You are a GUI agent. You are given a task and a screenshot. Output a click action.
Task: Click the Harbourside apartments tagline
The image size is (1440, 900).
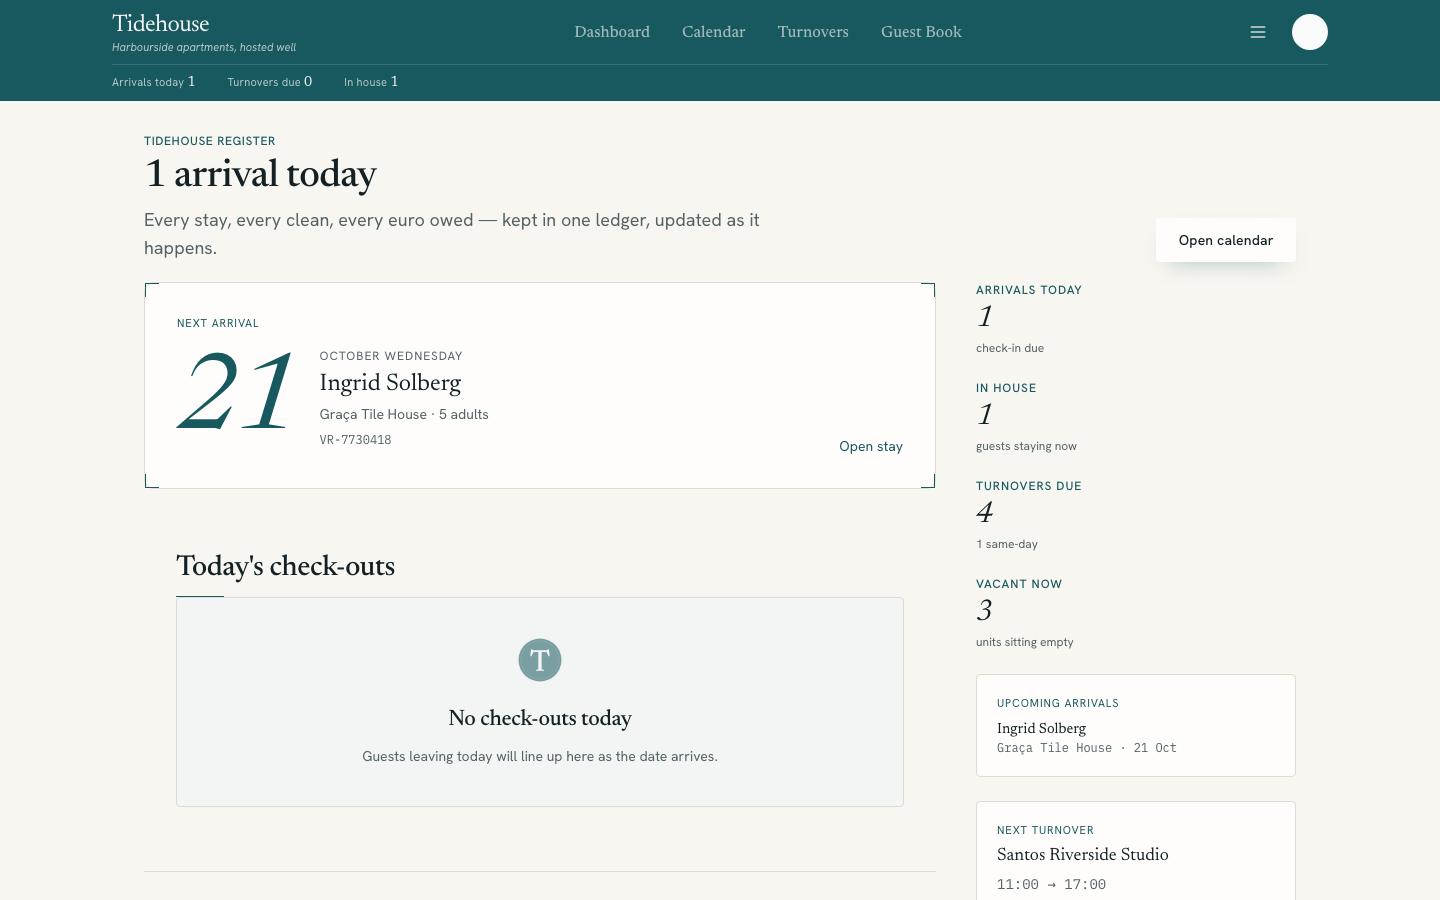pyautogui.click(x=204, y=47)
